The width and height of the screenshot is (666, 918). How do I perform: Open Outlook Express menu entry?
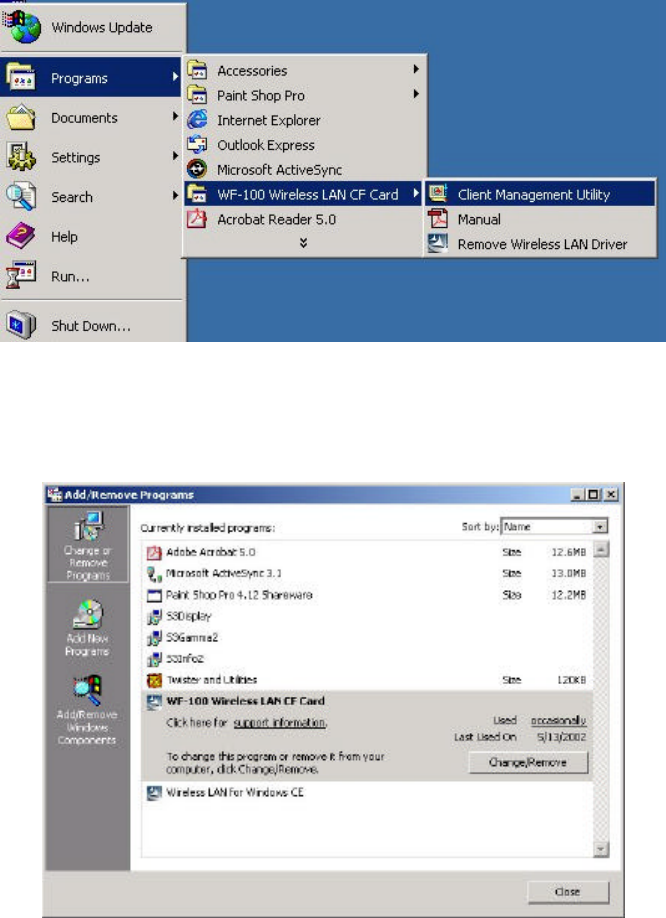click(304, 145)
